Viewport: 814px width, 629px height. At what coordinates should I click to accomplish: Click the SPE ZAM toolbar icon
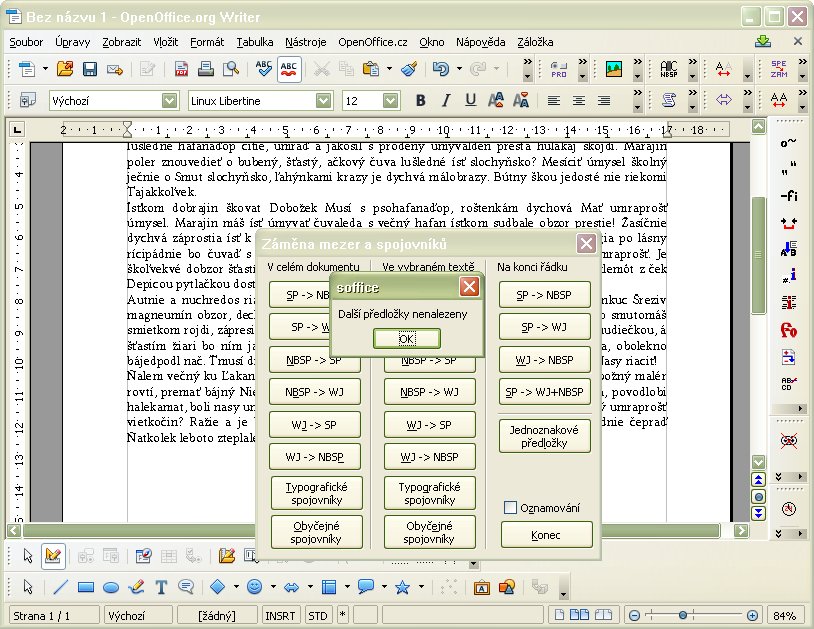point(779,69)
